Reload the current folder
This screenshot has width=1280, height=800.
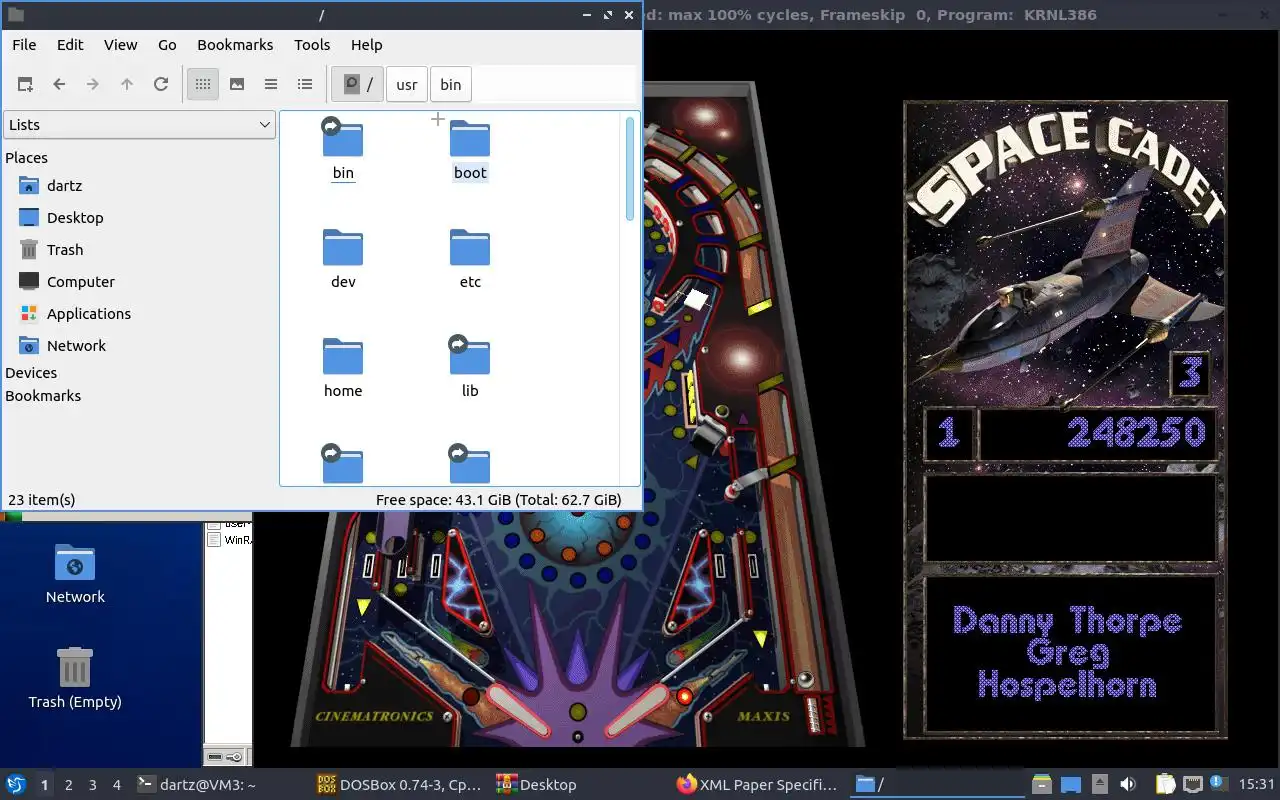coord(161,85)
